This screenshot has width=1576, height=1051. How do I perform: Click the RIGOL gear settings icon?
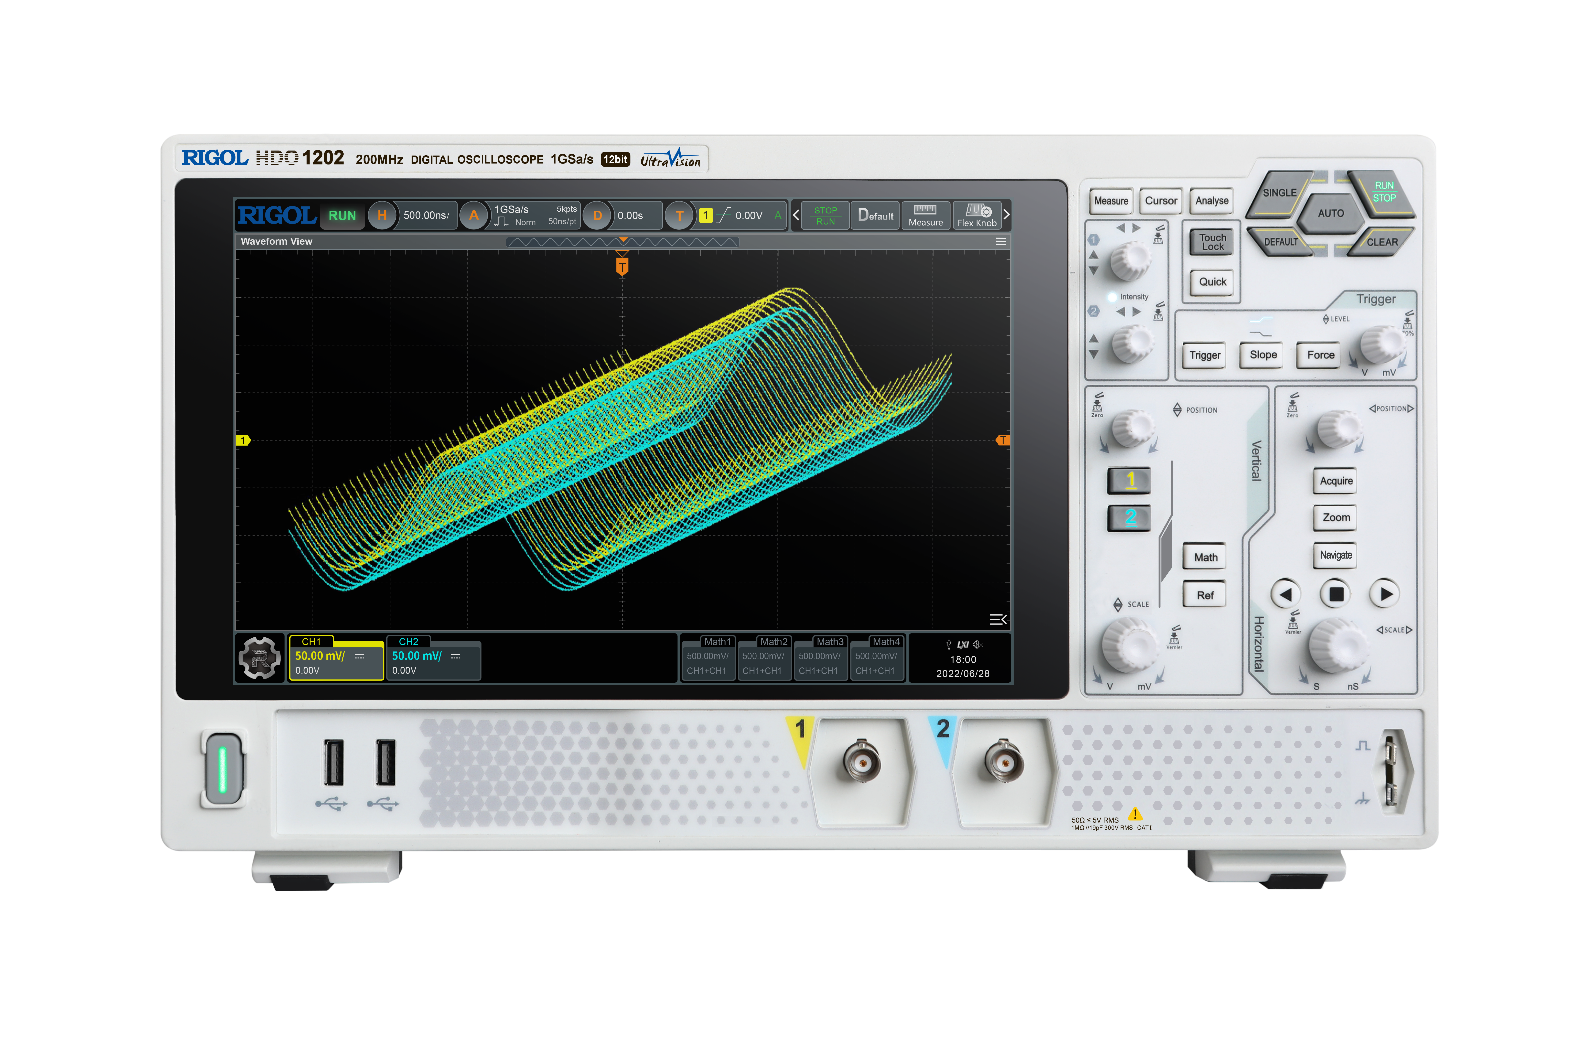tap(260, 658)
